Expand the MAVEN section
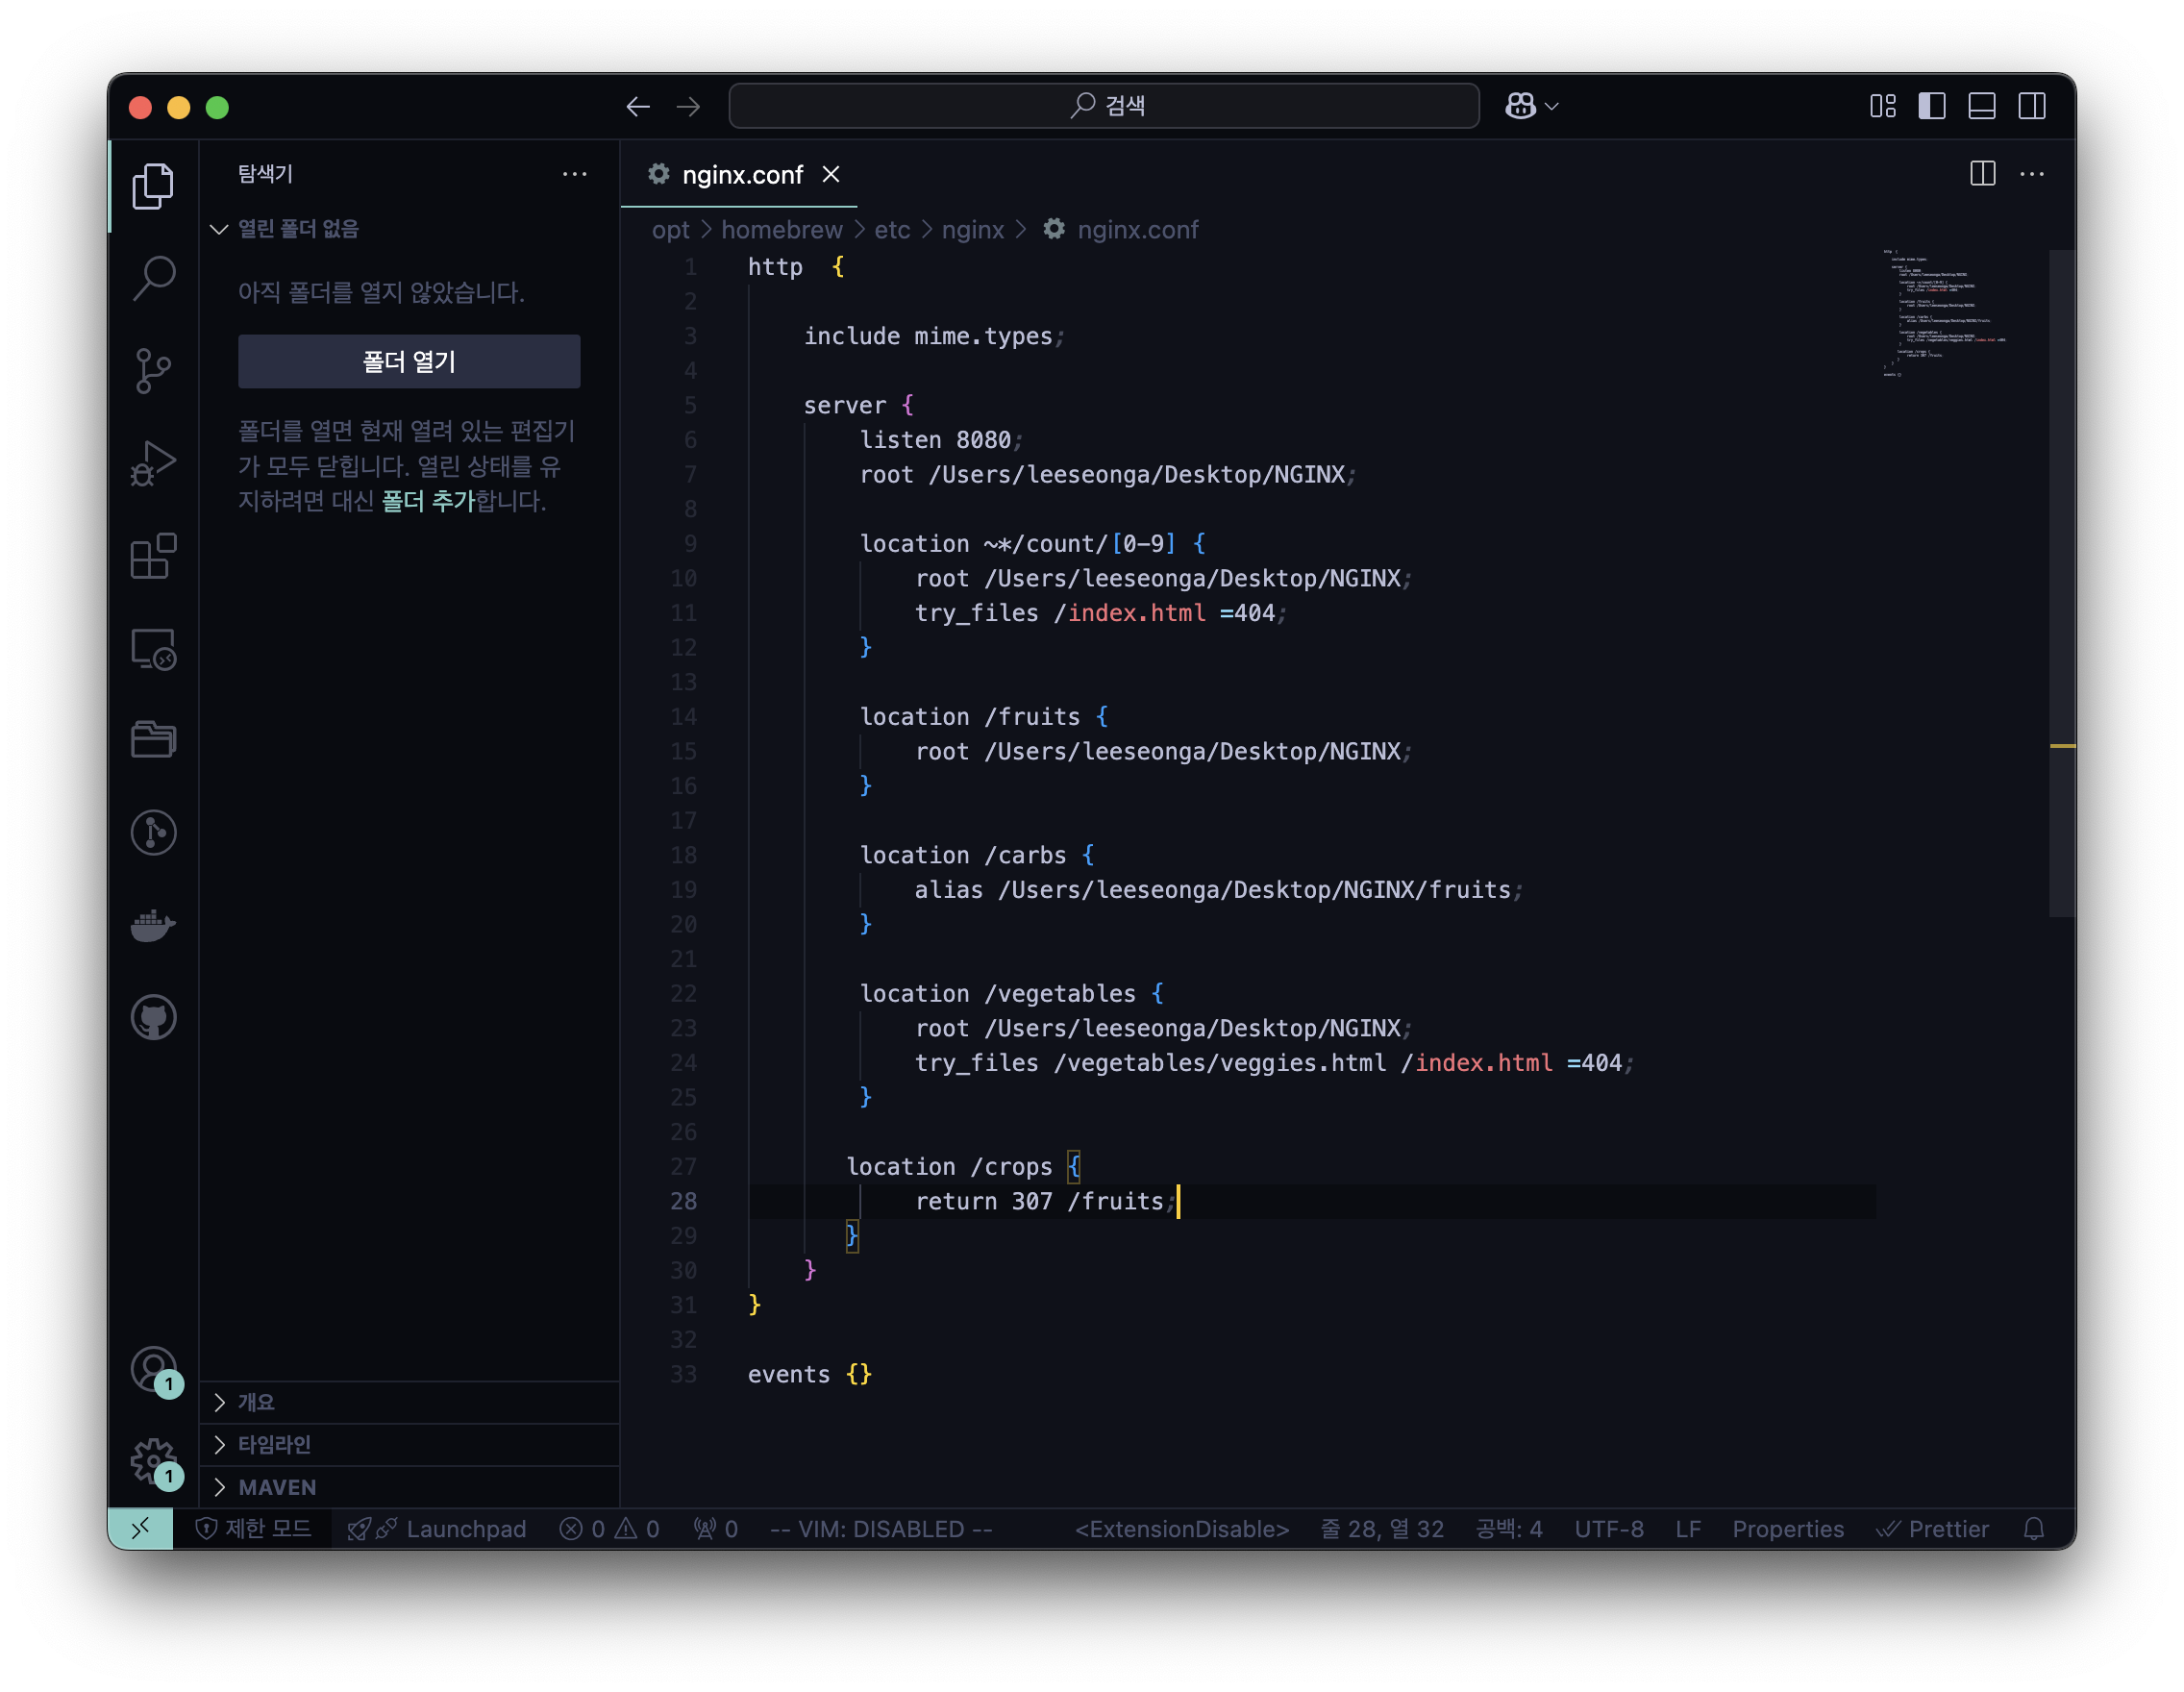Viewport: 2184px width, 1692px height. click(x=277, y=1487)
